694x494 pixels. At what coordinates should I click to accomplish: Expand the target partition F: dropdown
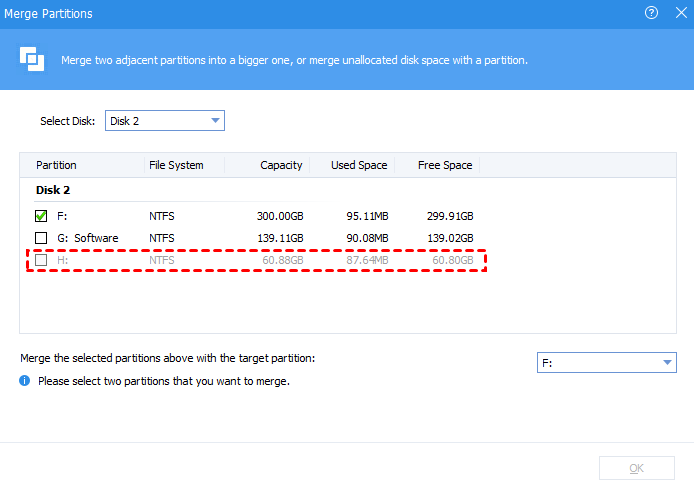[x=606, y=363]
